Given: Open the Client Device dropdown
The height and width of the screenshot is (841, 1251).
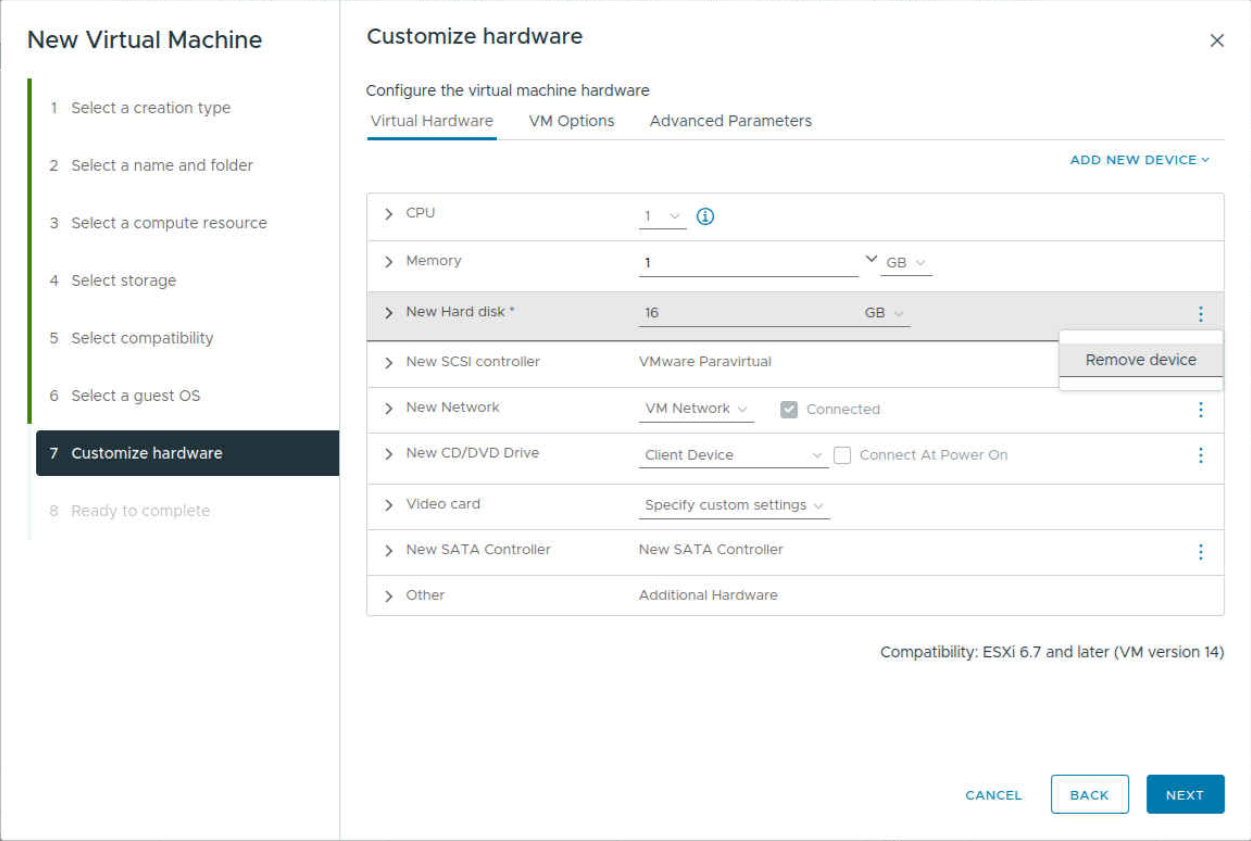Looking at the screenshot, I should point(732,455).
